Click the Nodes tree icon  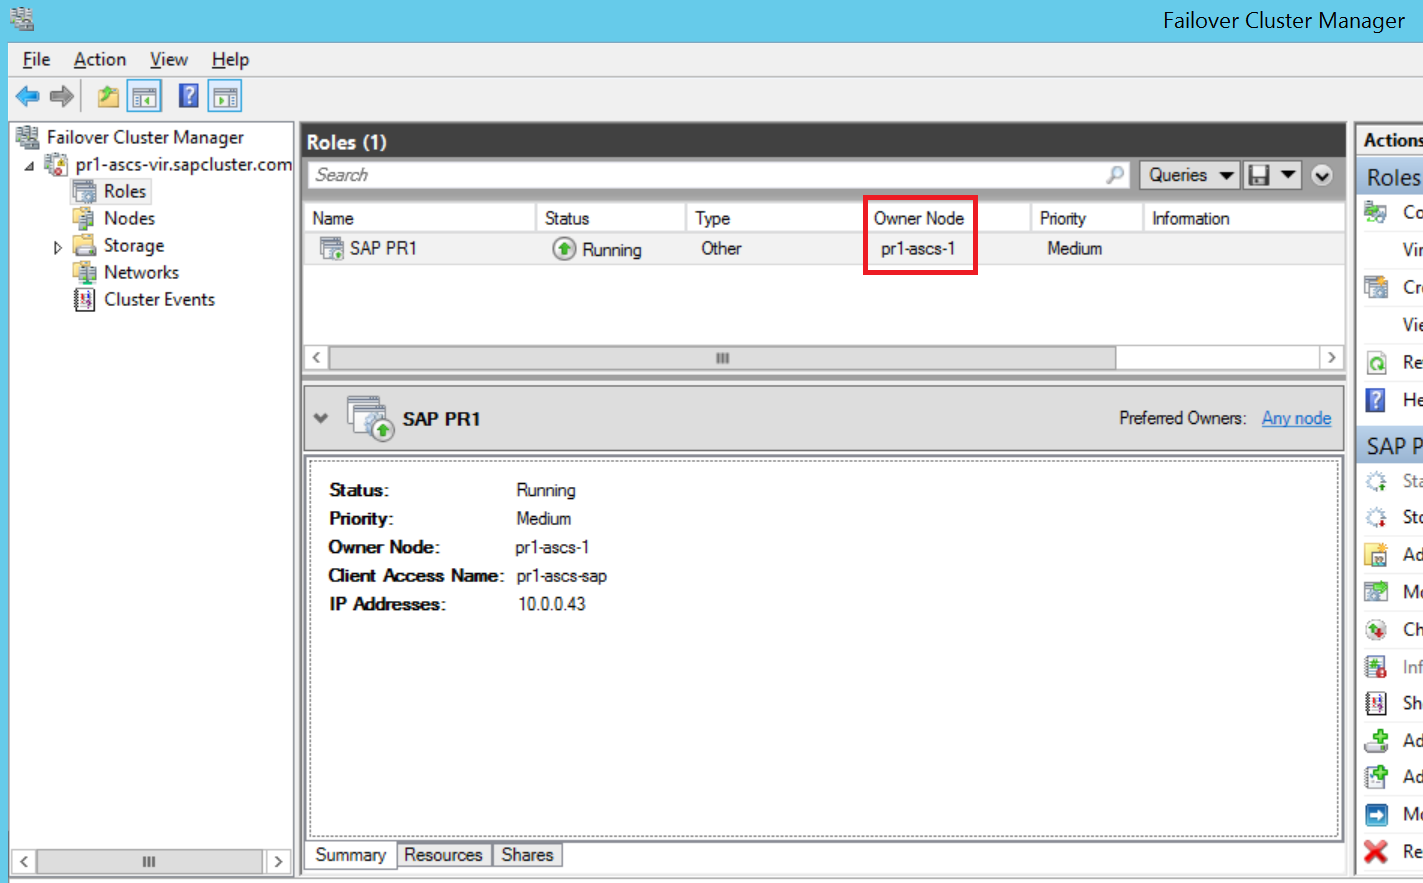point(85,218)
